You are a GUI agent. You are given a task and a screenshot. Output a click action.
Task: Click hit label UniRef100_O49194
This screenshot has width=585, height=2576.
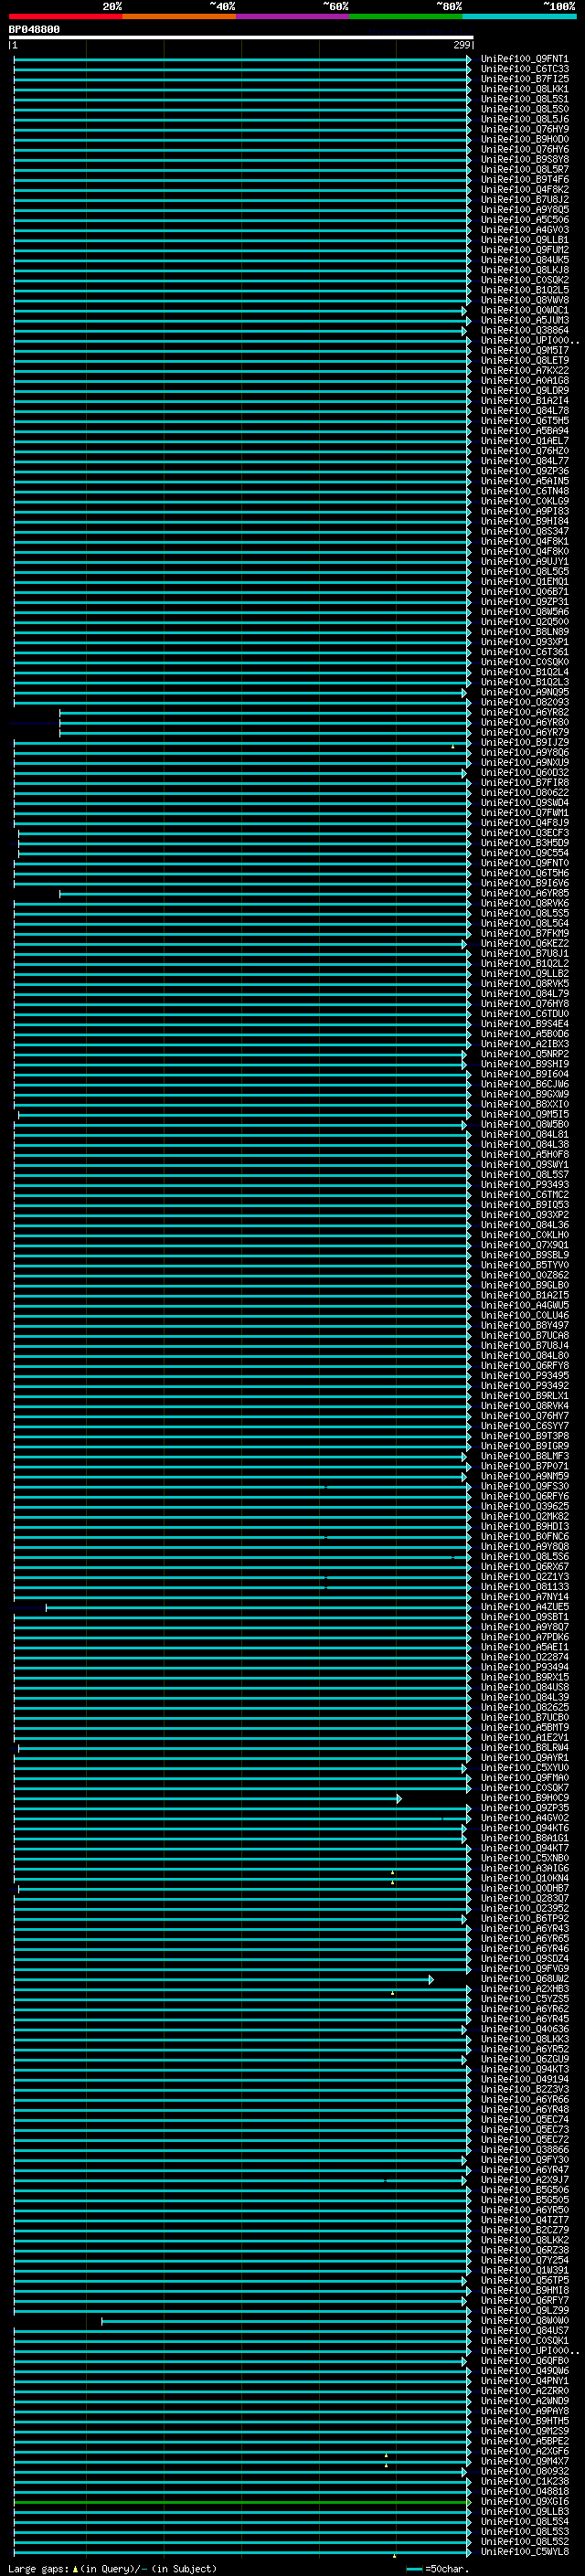point(524,2080)
